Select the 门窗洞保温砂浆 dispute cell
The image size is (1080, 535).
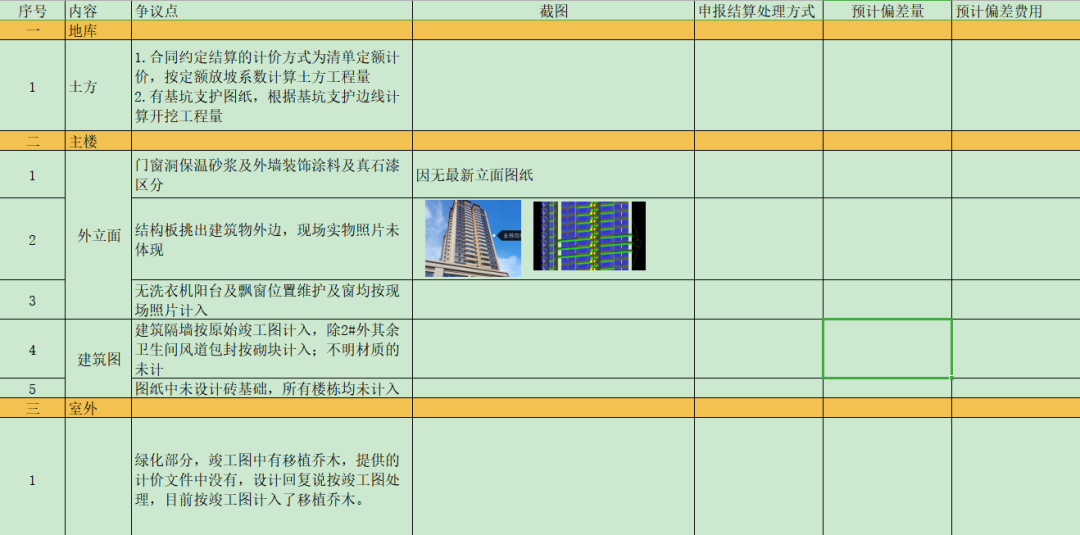pos(271,175)
